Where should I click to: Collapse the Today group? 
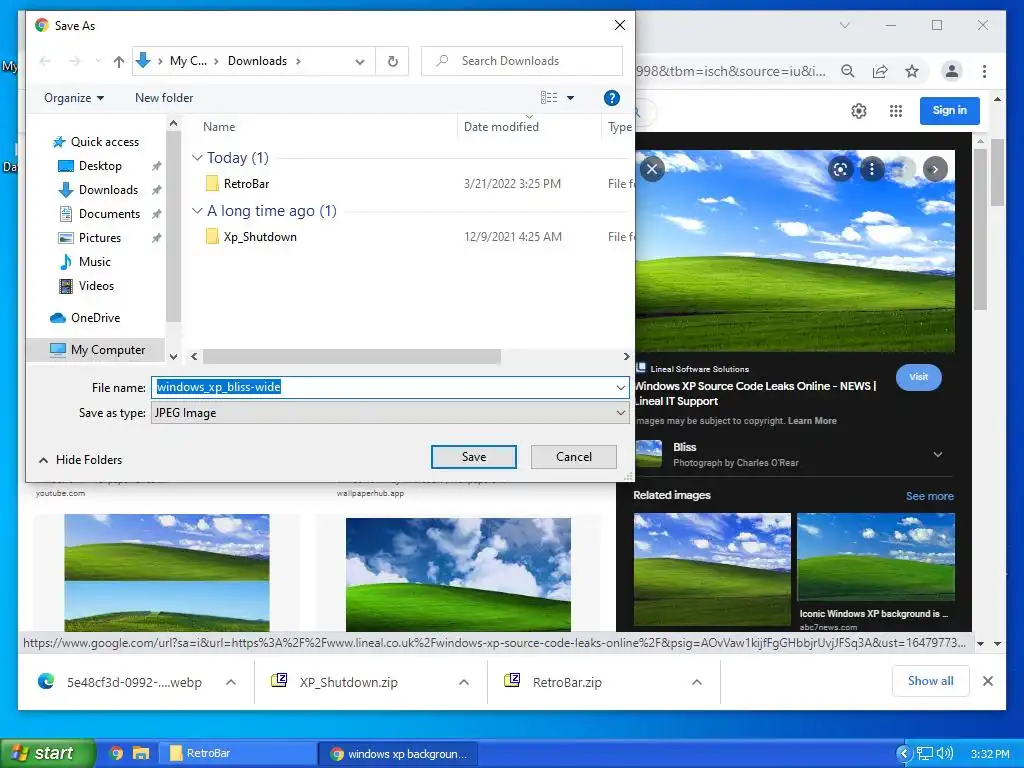[197, 157]
